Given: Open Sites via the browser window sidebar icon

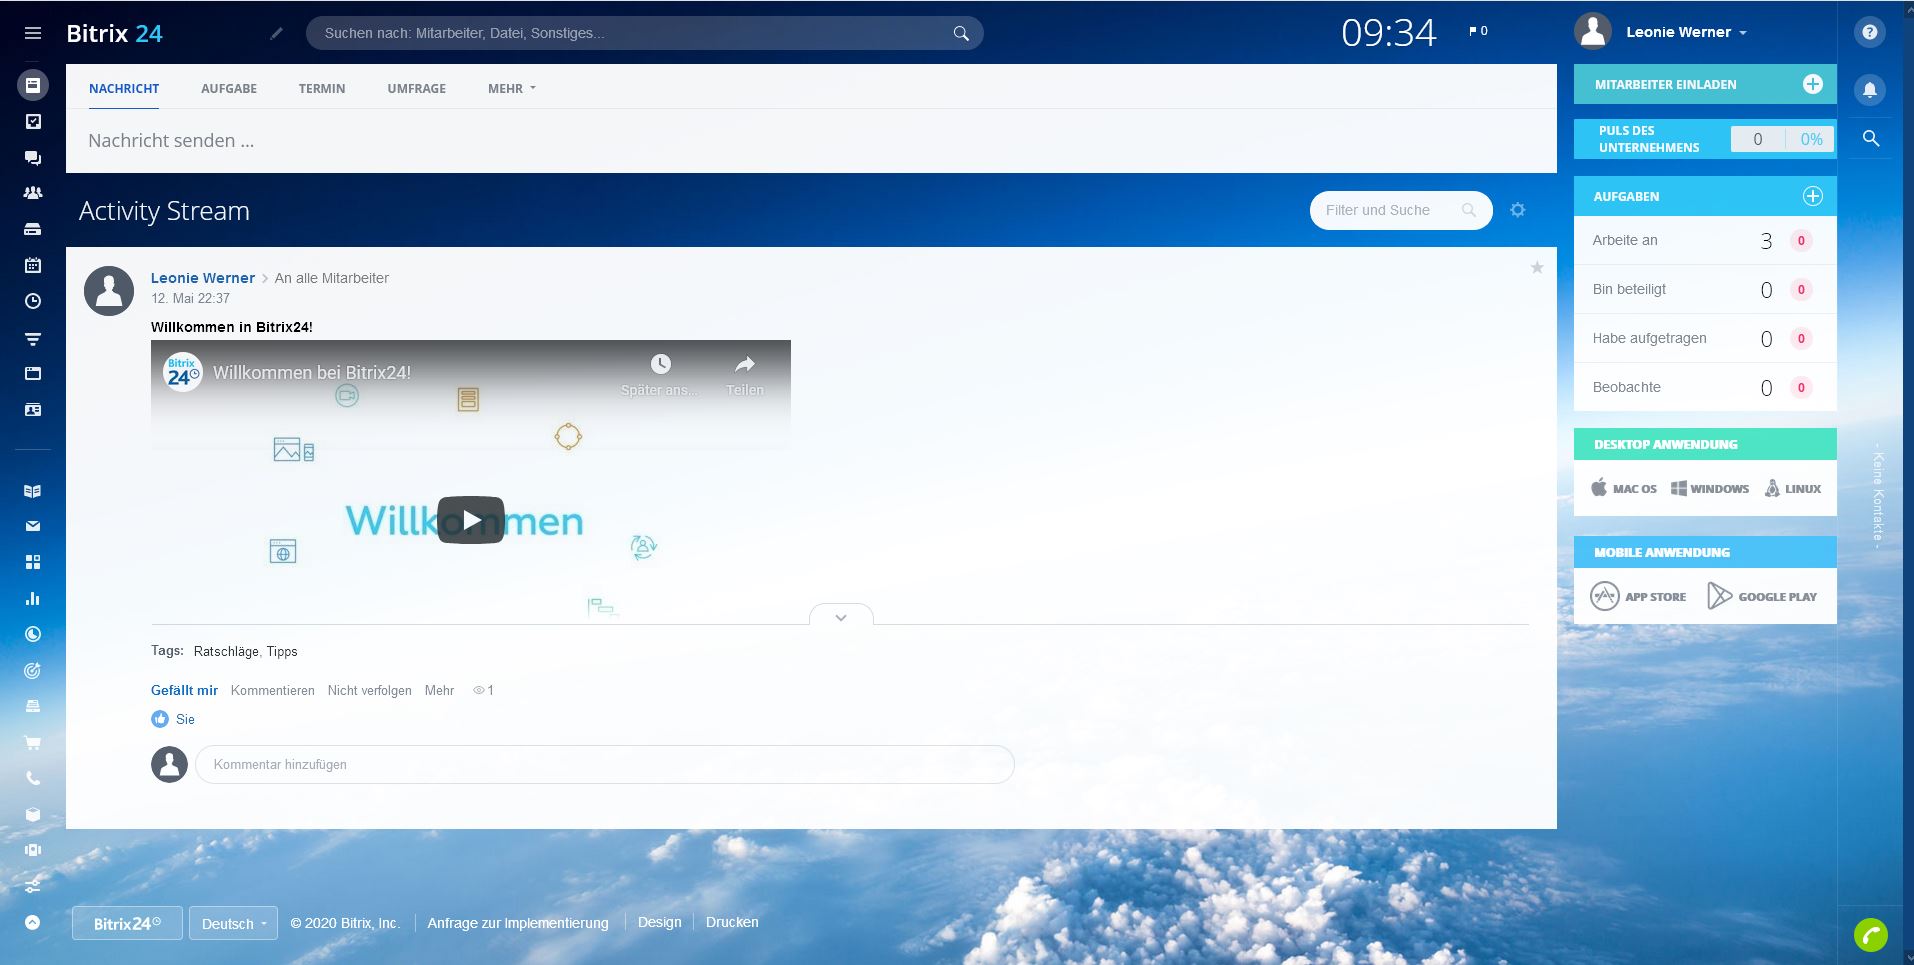Looking at the screenshot, I should coord(33,373).
